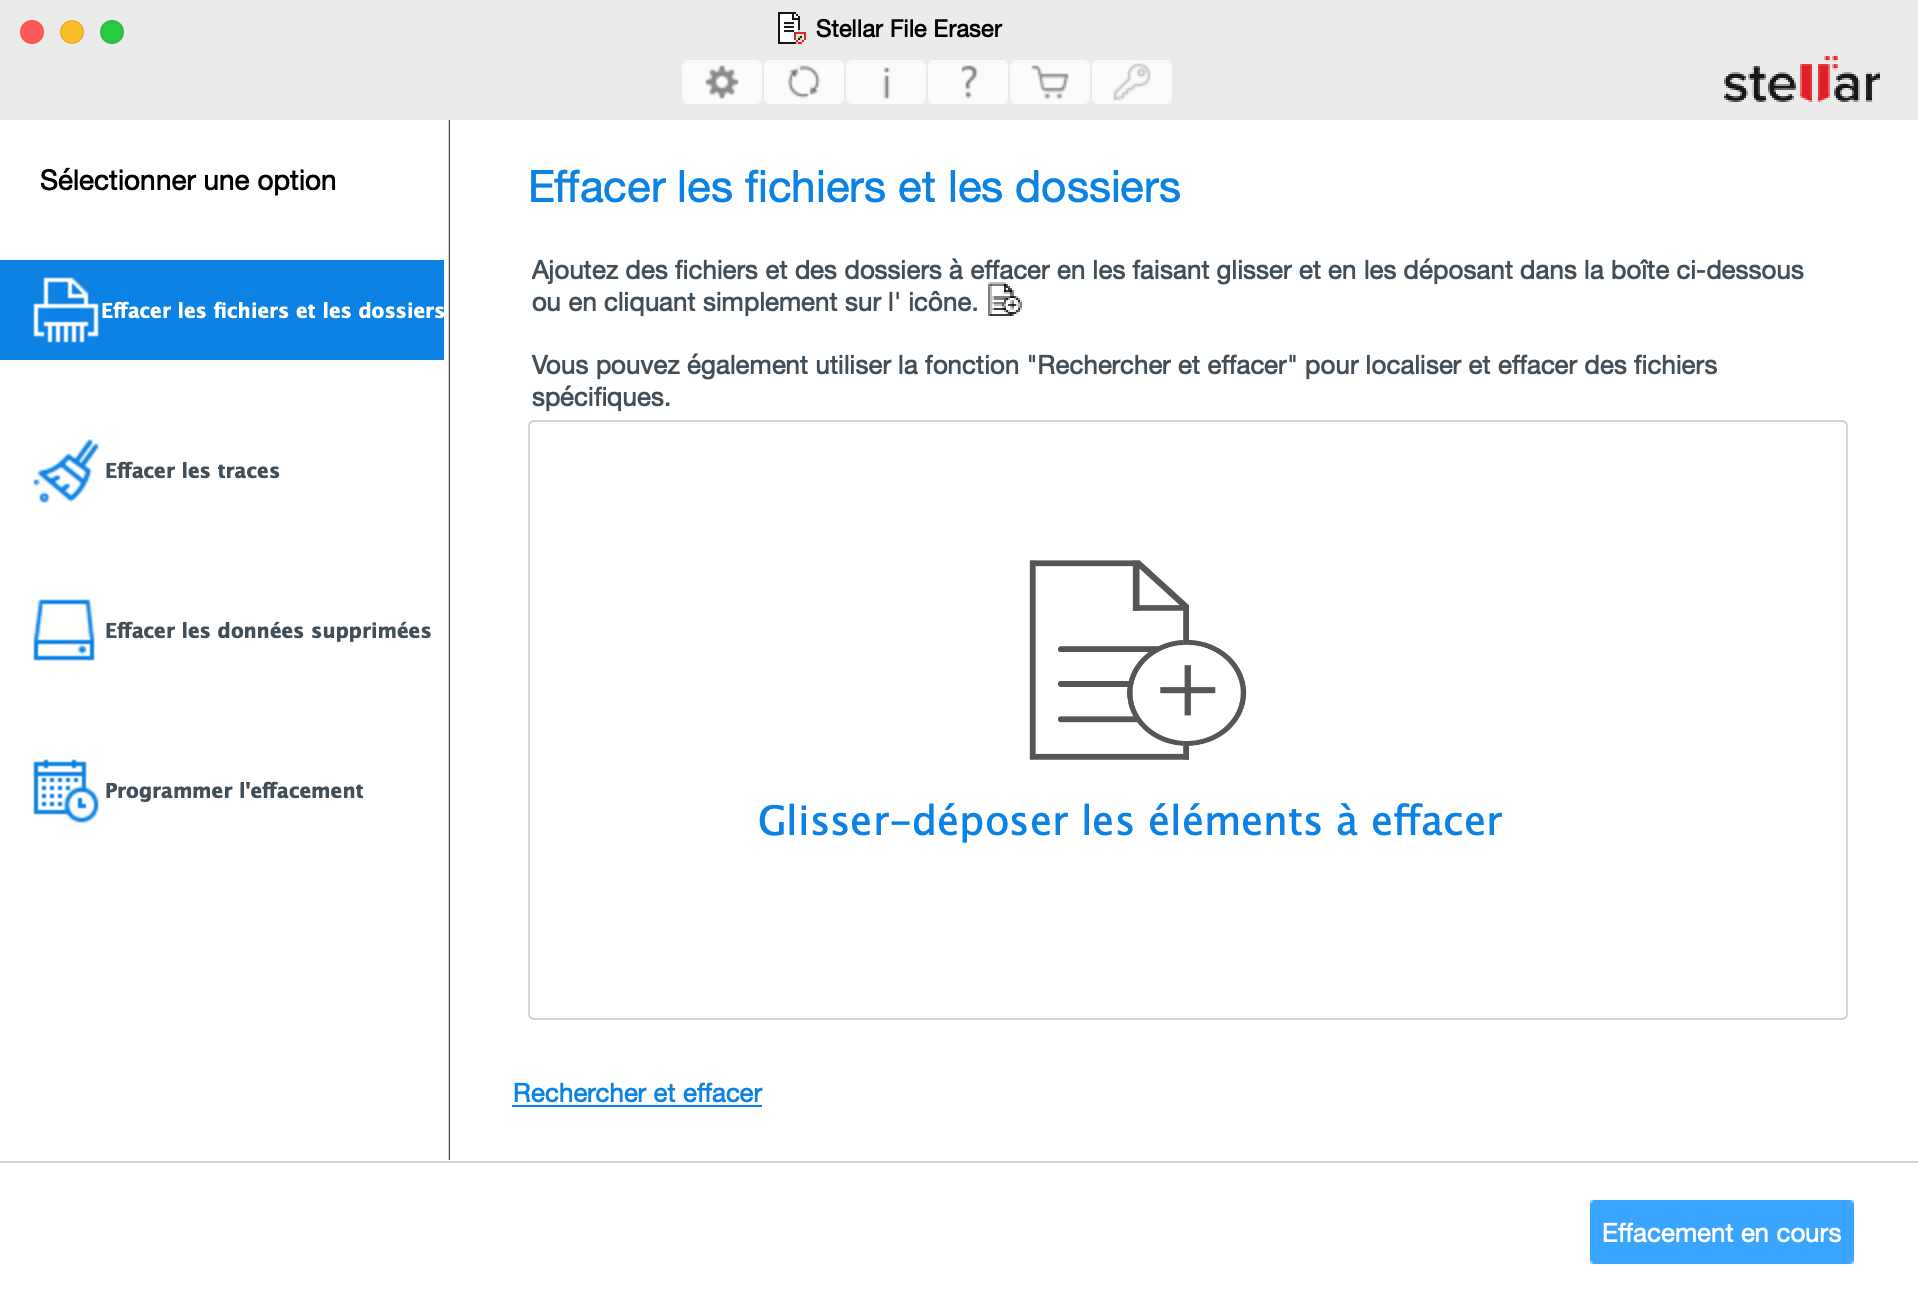1918x1300 pixels.
Task: Select 'Effacer les données supprimées' option
Action: [222, 630]
